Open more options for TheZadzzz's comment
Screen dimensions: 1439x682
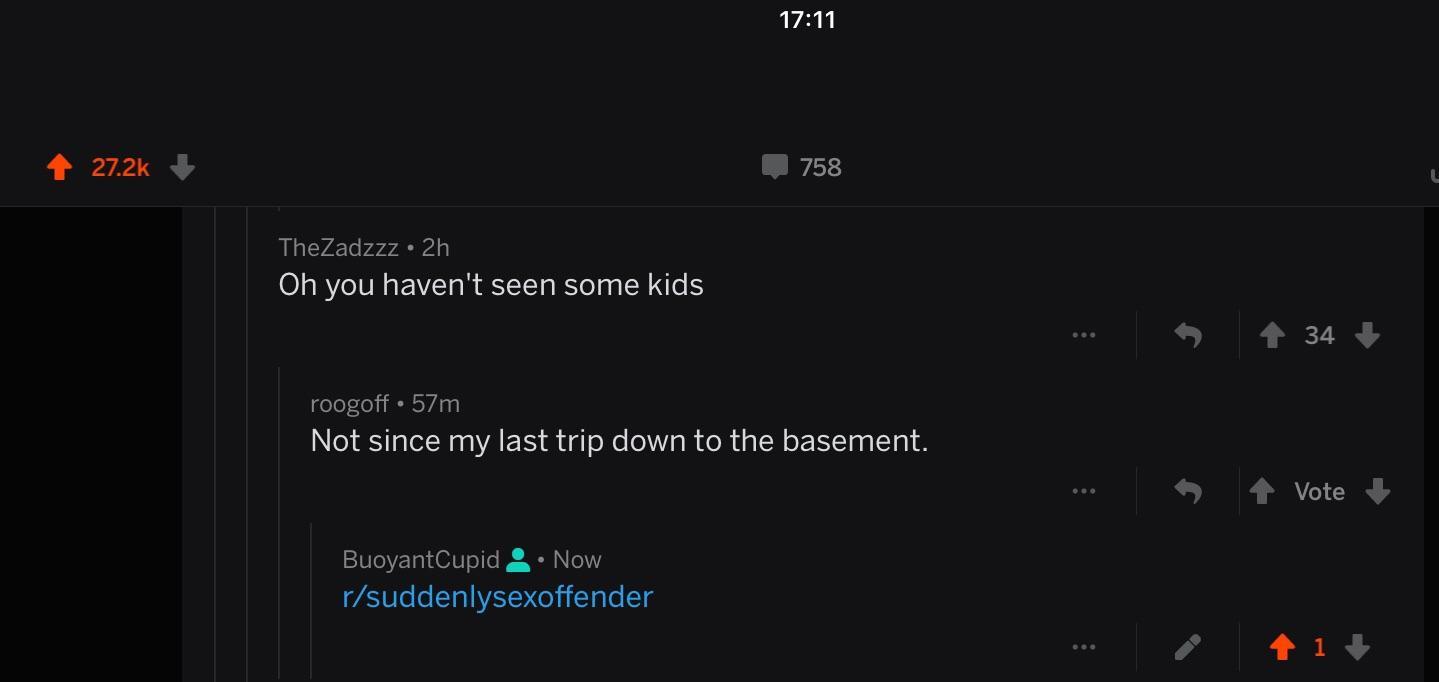(1083, 336)
